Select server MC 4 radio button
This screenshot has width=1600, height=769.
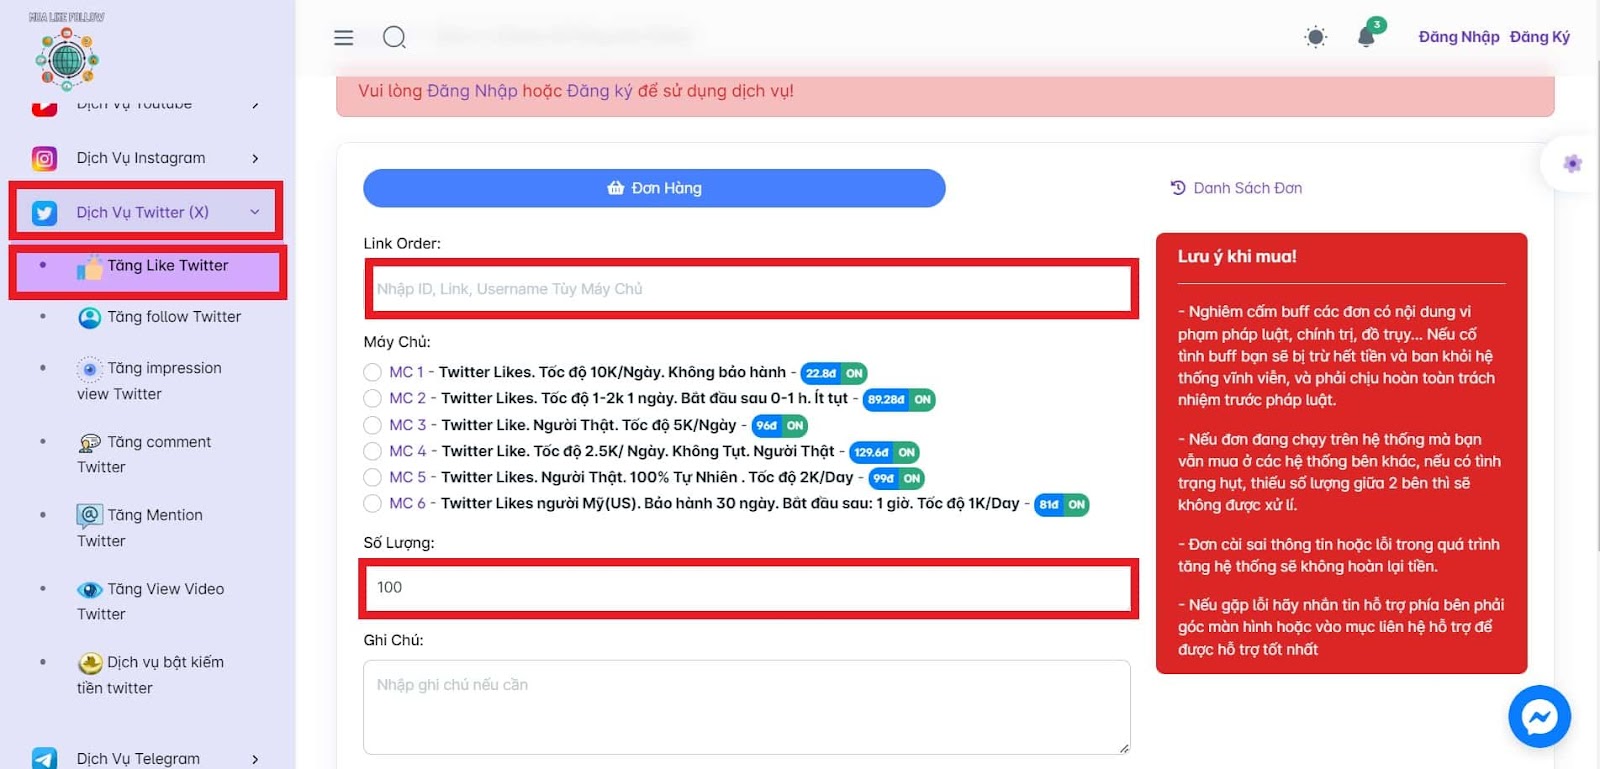coord(373,451)
